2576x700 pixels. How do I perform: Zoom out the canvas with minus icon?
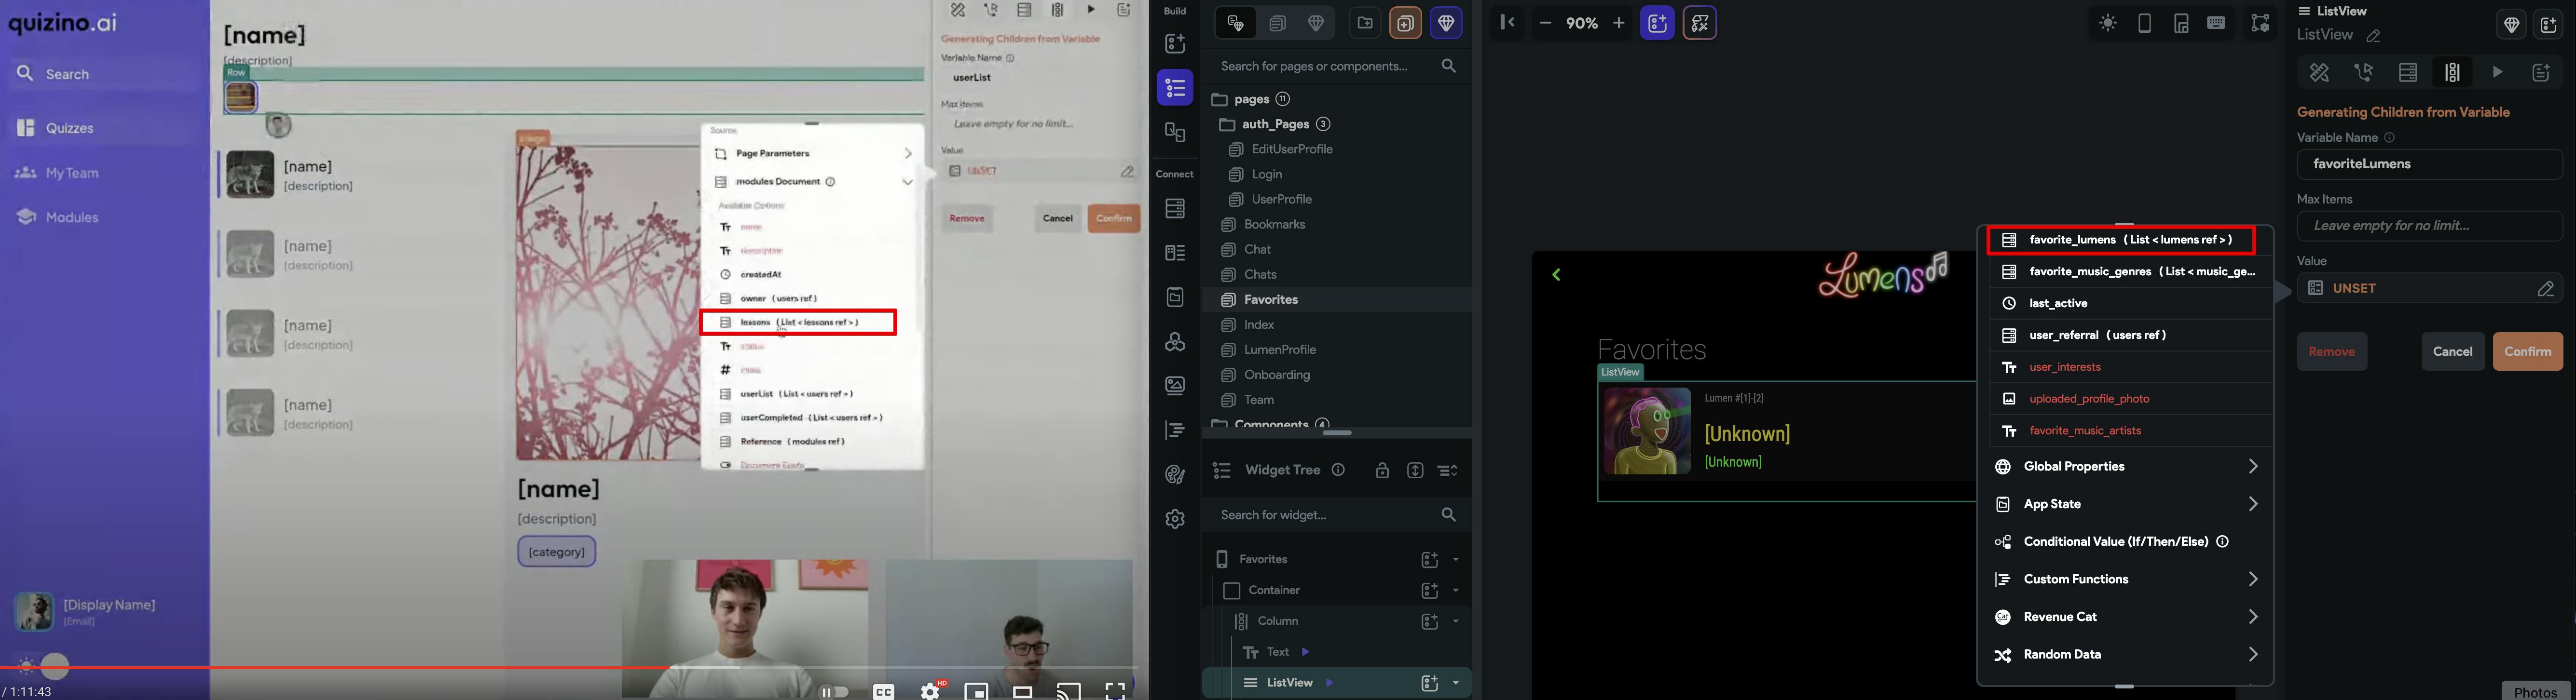pos(1545,23)
